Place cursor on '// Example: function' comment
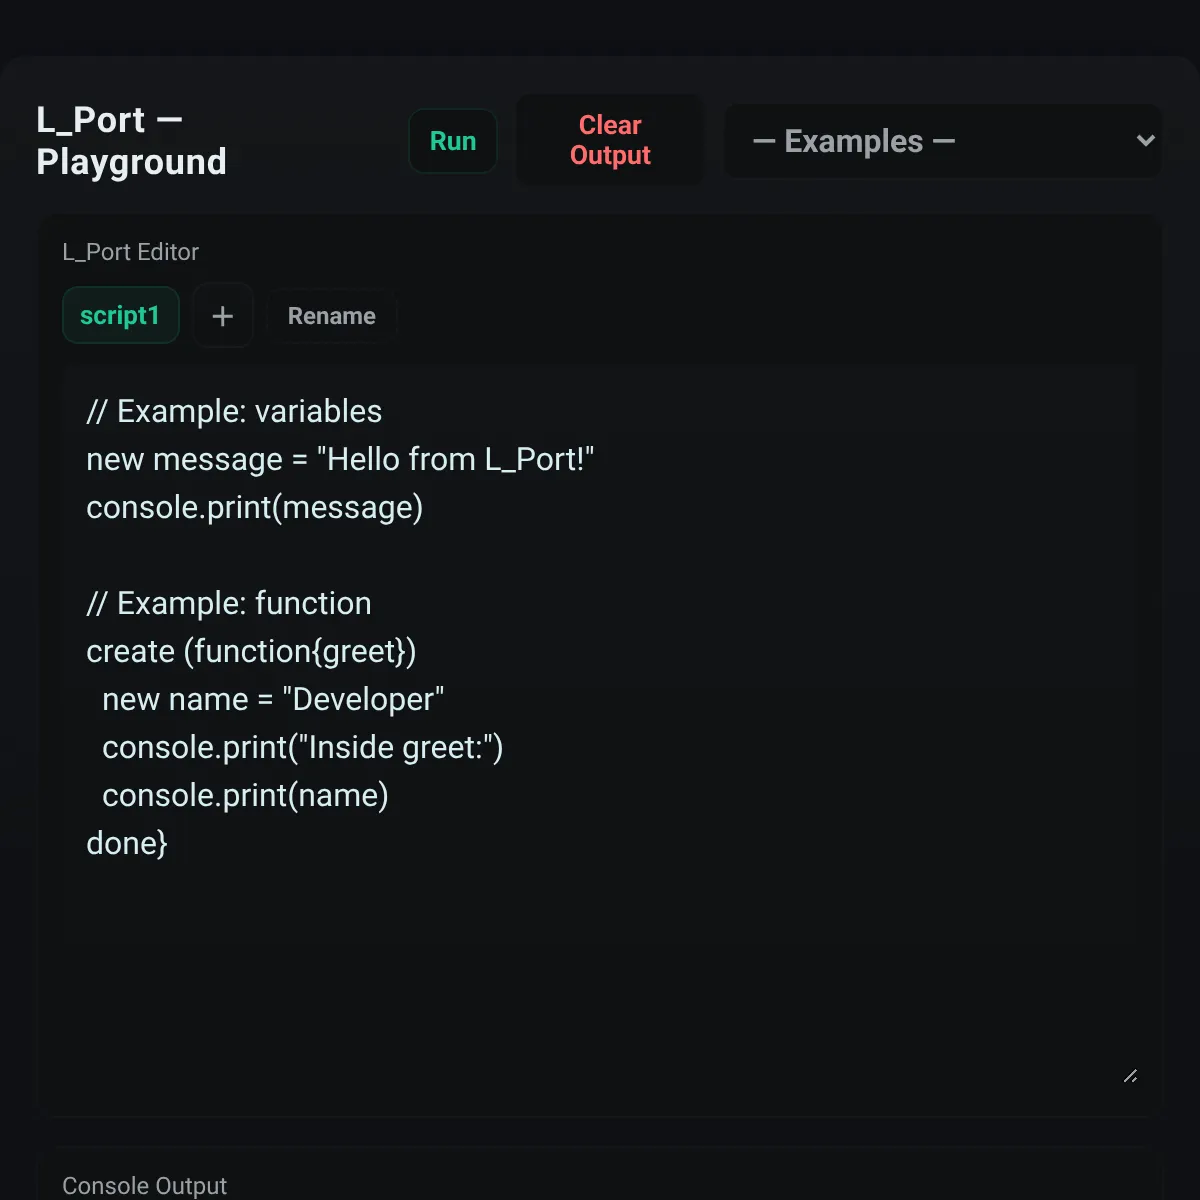 click(x=229, y=603)
